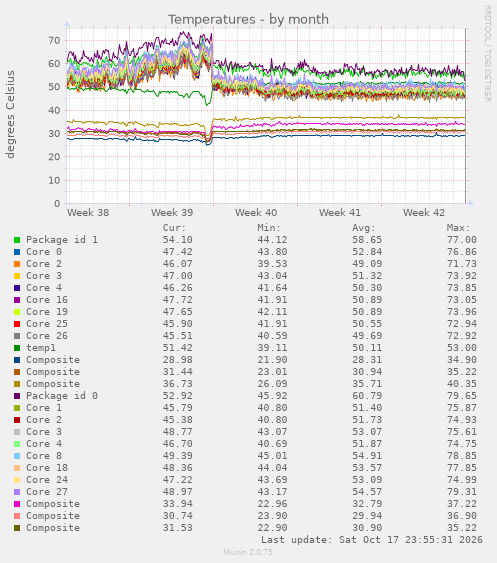Click the 'temp1' legend label
Image resolution: width=497 pixels, height=563 pixels.
click(41, 348)
